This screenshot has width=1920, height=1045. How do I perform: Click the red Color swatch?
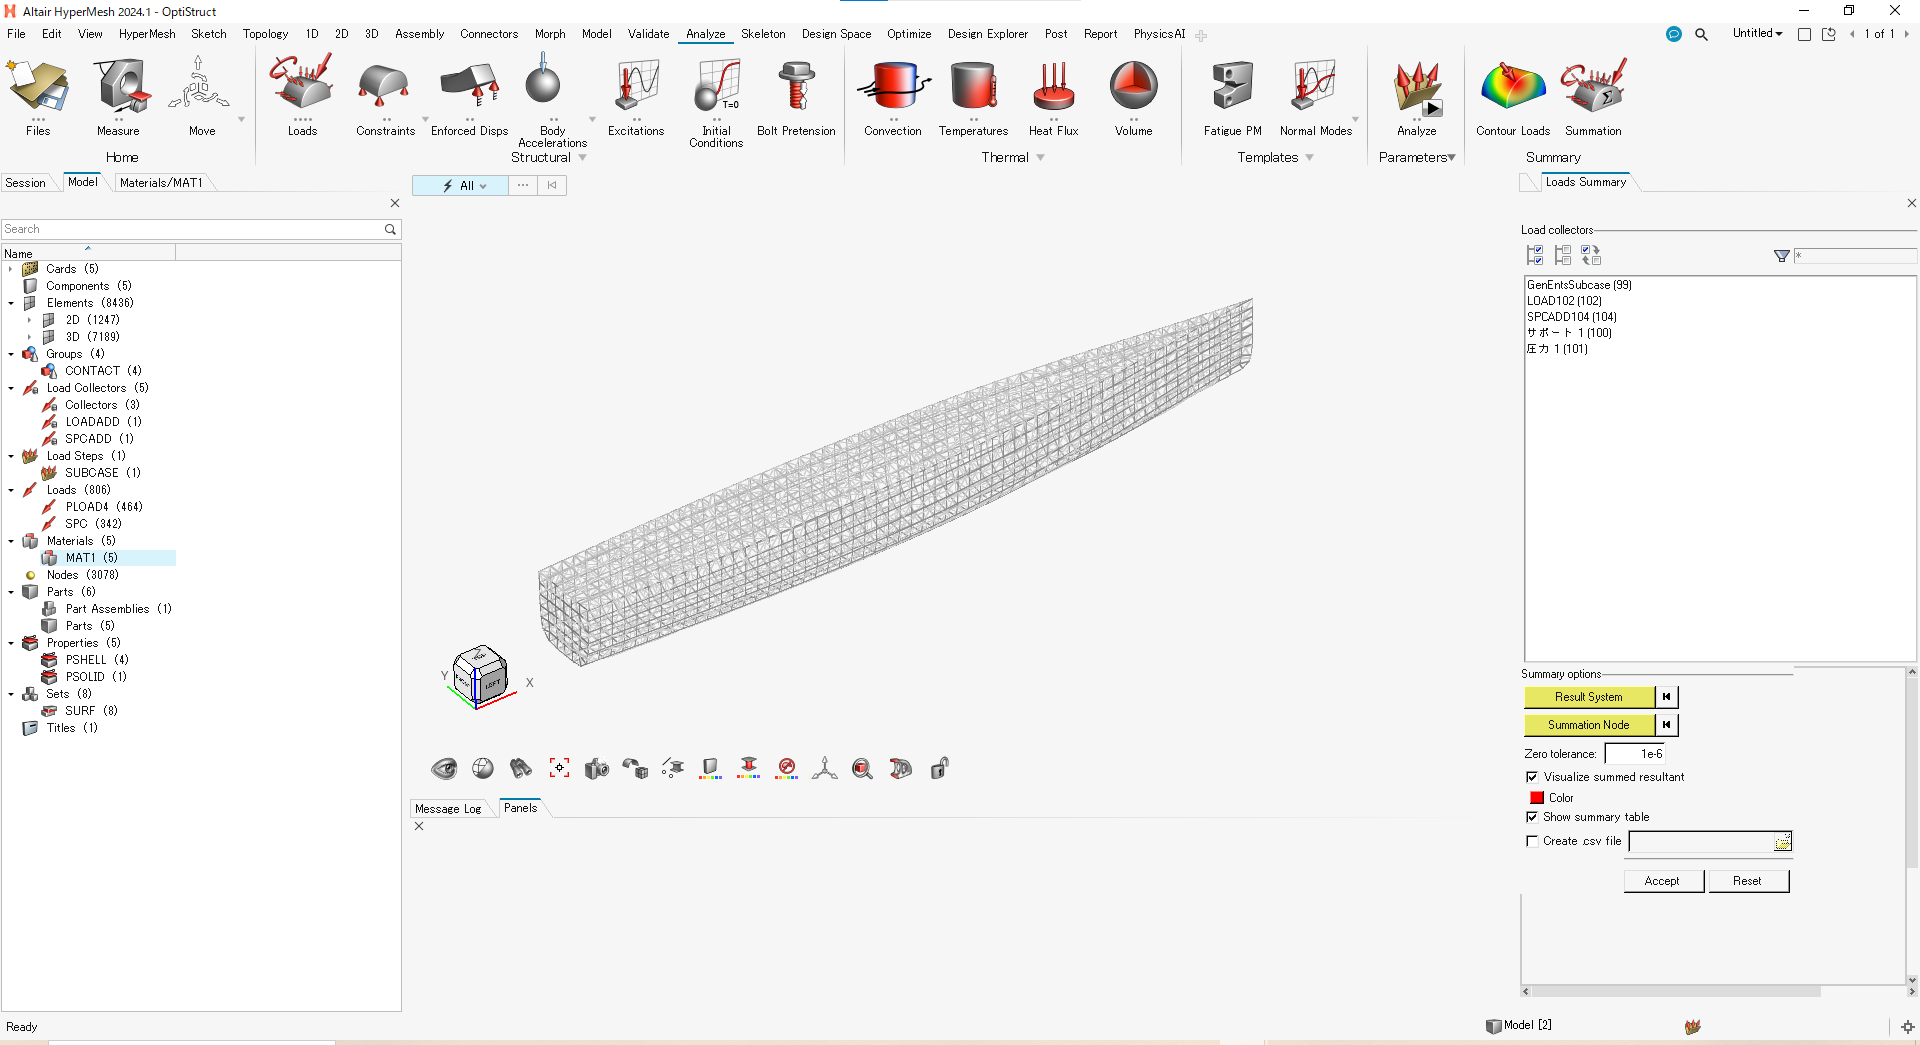pyautogui.click(x=1537, y=798)
